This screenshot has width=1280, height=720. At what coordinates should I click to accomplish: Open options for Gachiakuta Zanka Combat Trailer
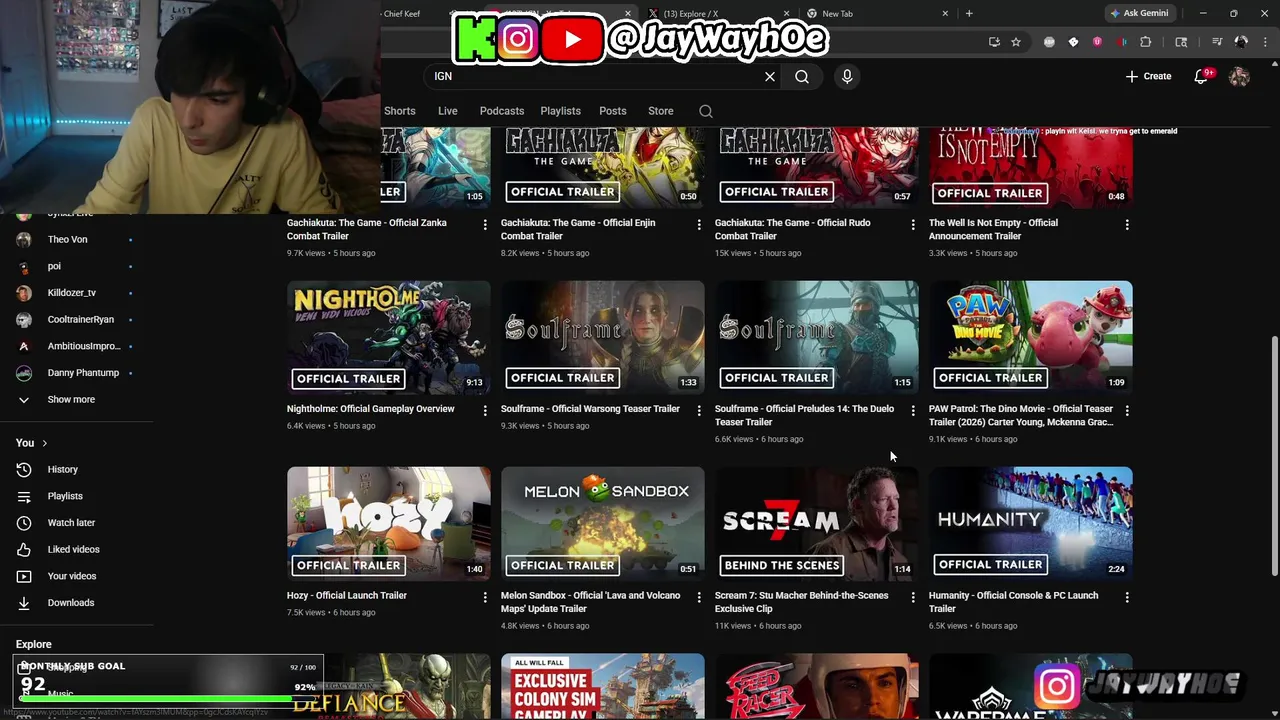[x=485, y=225]
